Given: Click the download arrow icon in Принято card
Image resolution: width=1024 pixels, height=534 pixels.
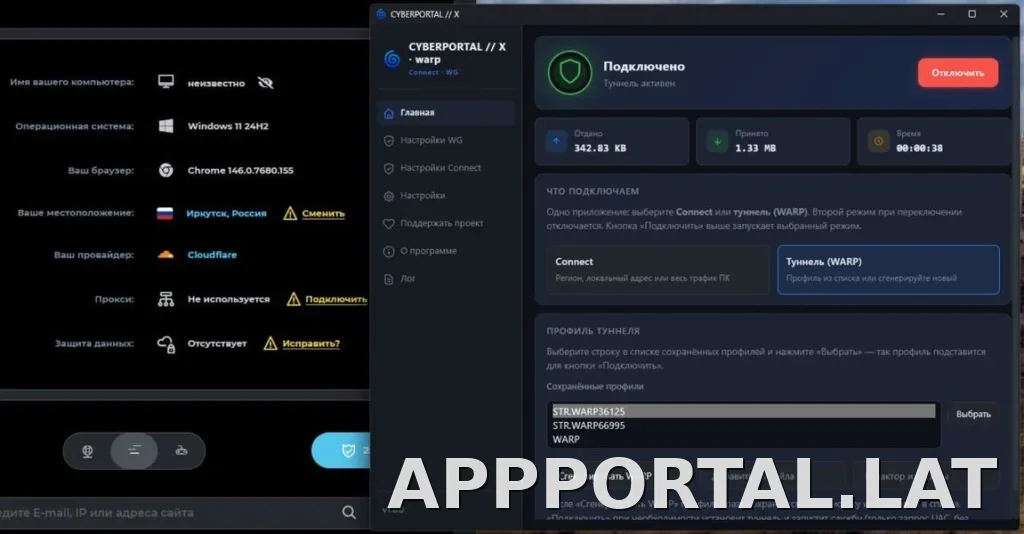Looking at the screenshot, I should tap(717, 141).
